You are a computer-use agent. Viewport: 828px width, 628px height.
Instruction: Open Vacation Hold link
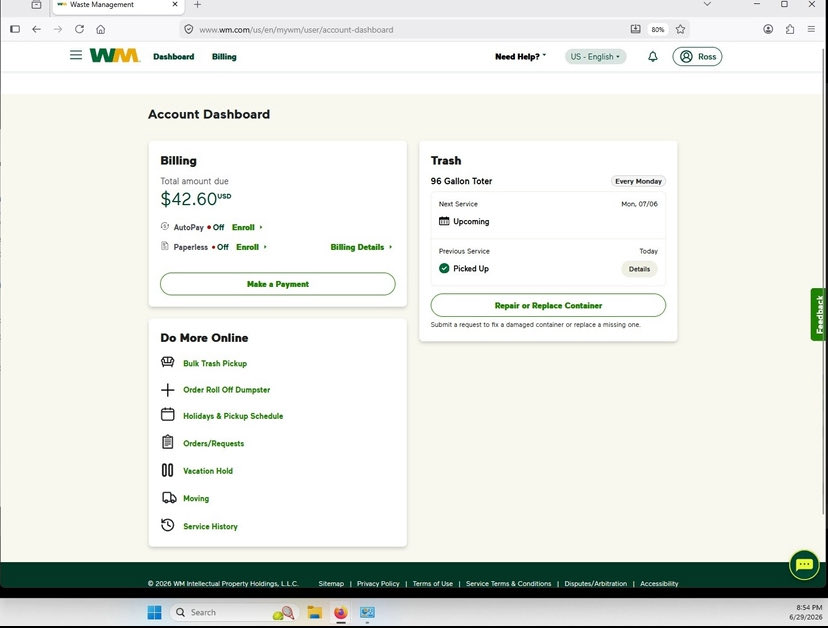208,471
